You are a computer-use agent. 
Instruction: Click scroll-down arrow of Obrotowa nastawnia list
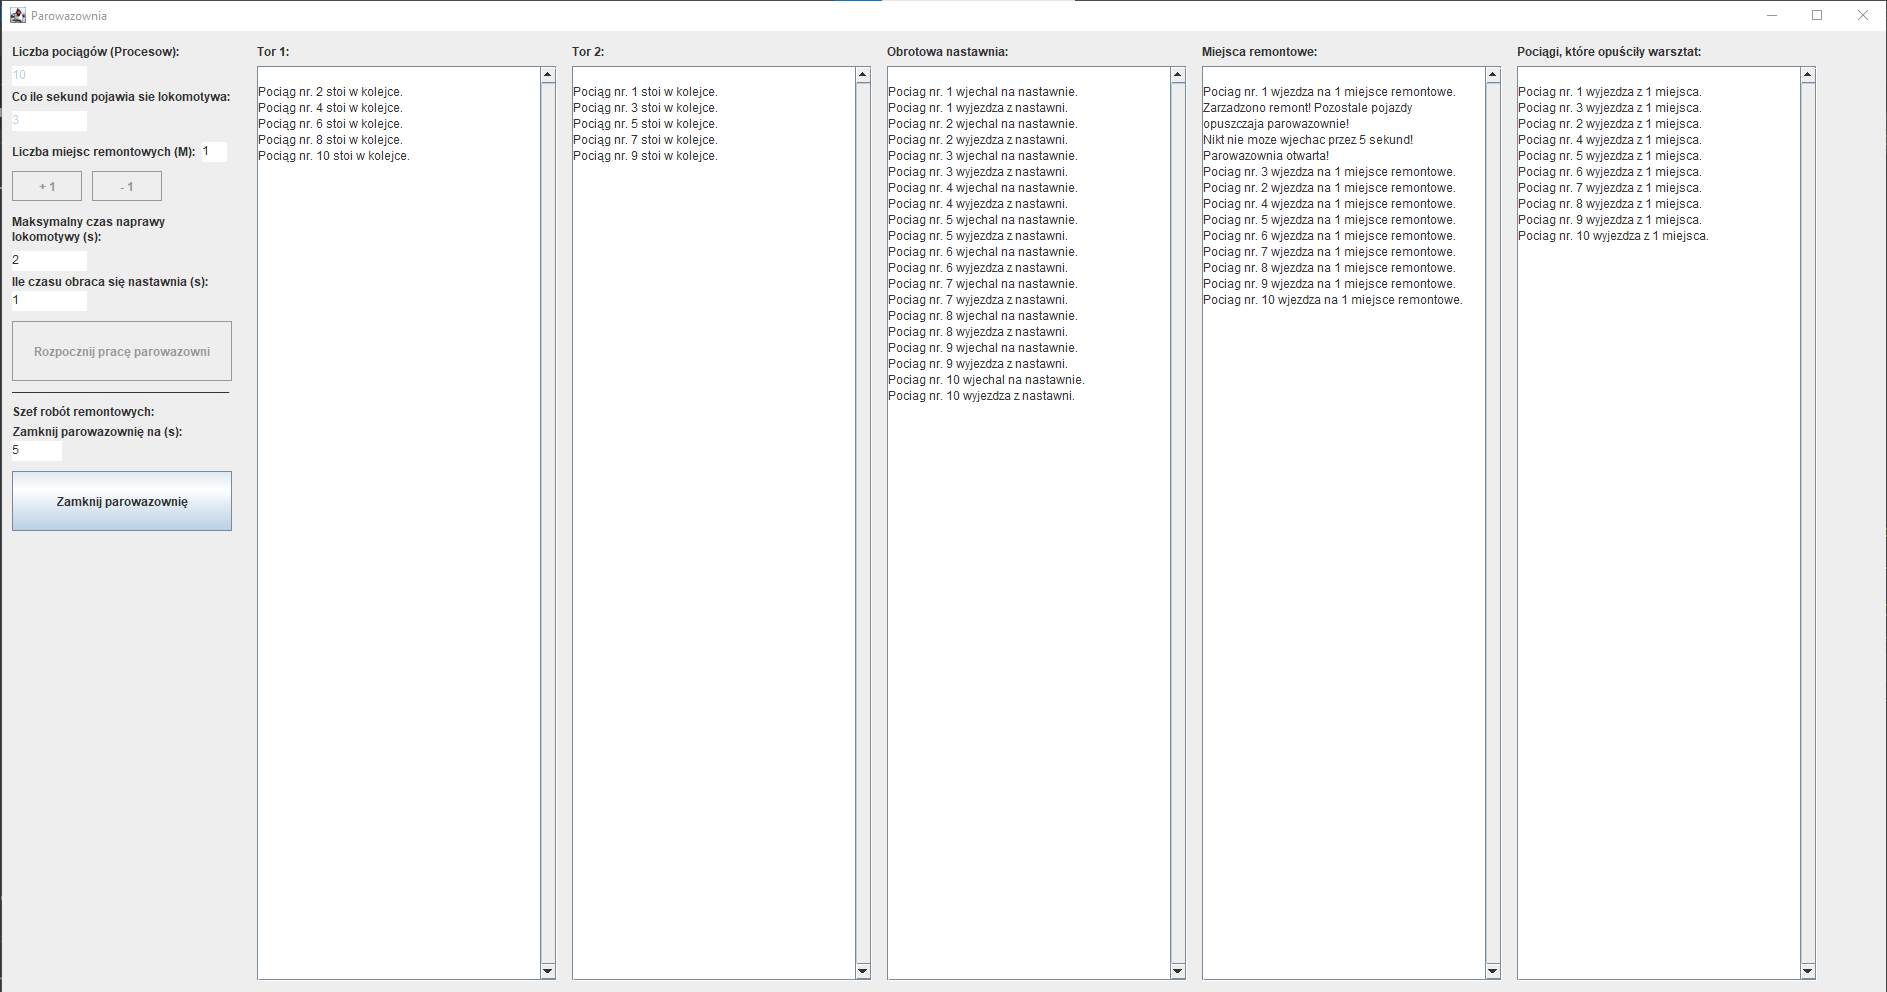tap(1178, 971)
